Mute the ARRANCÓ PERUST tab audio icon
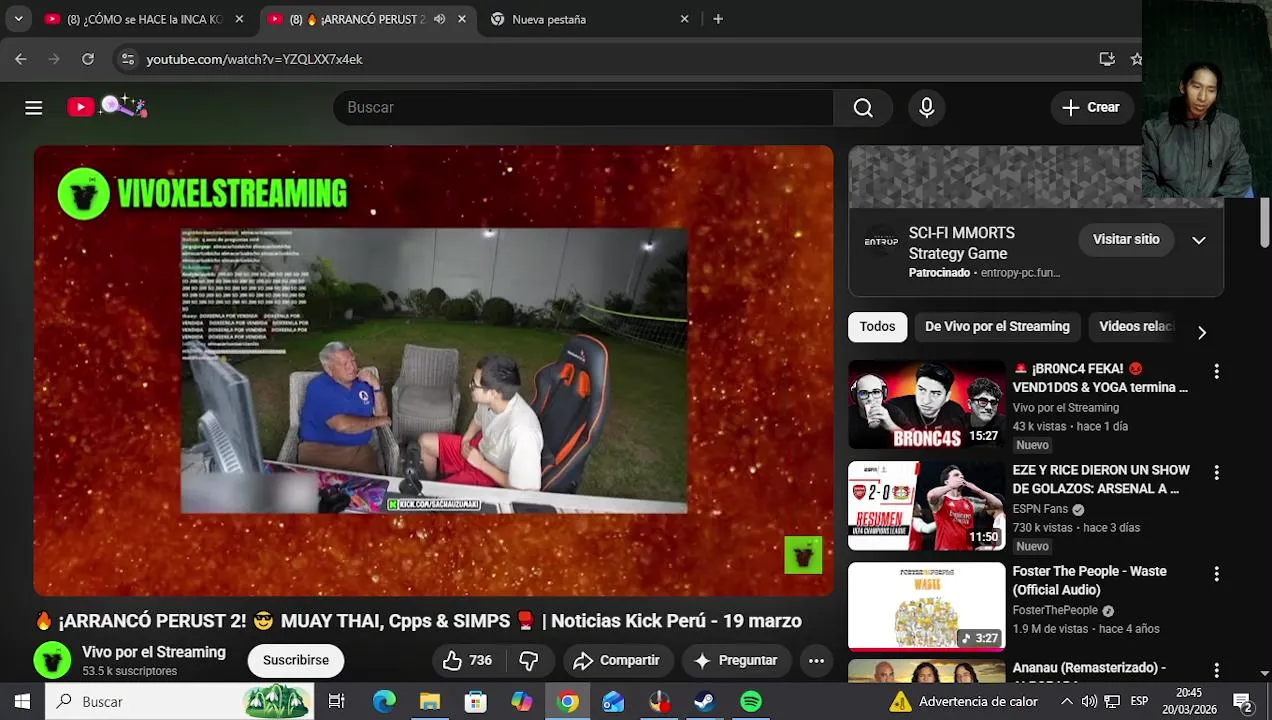Image resolution: width=1272 pixels, height=720 pixels. [x=439, y=19]
